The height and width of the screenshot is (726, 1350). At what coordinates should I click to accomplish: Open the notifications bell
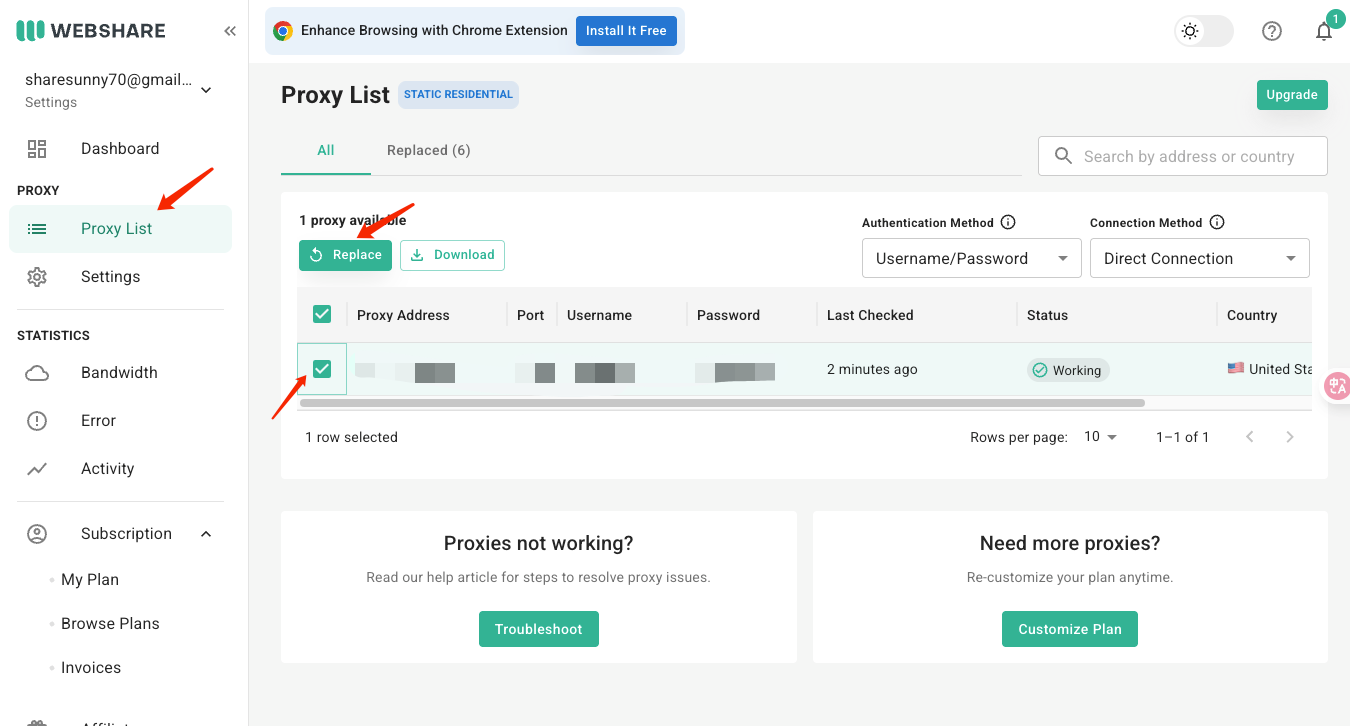click(x=1324, y=31)
